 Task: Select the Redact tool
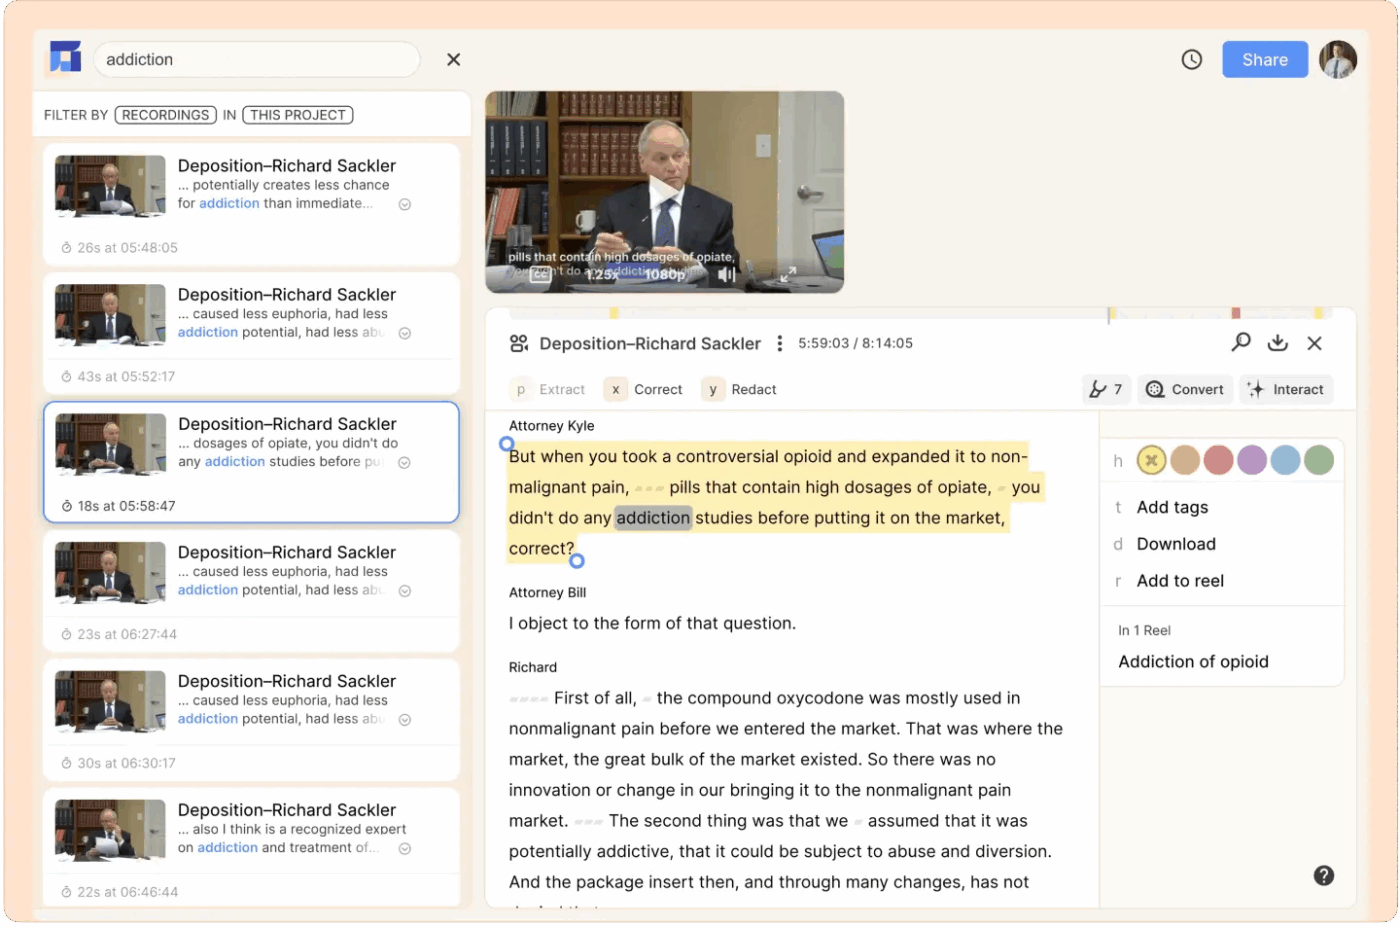[x=740, y=390]
